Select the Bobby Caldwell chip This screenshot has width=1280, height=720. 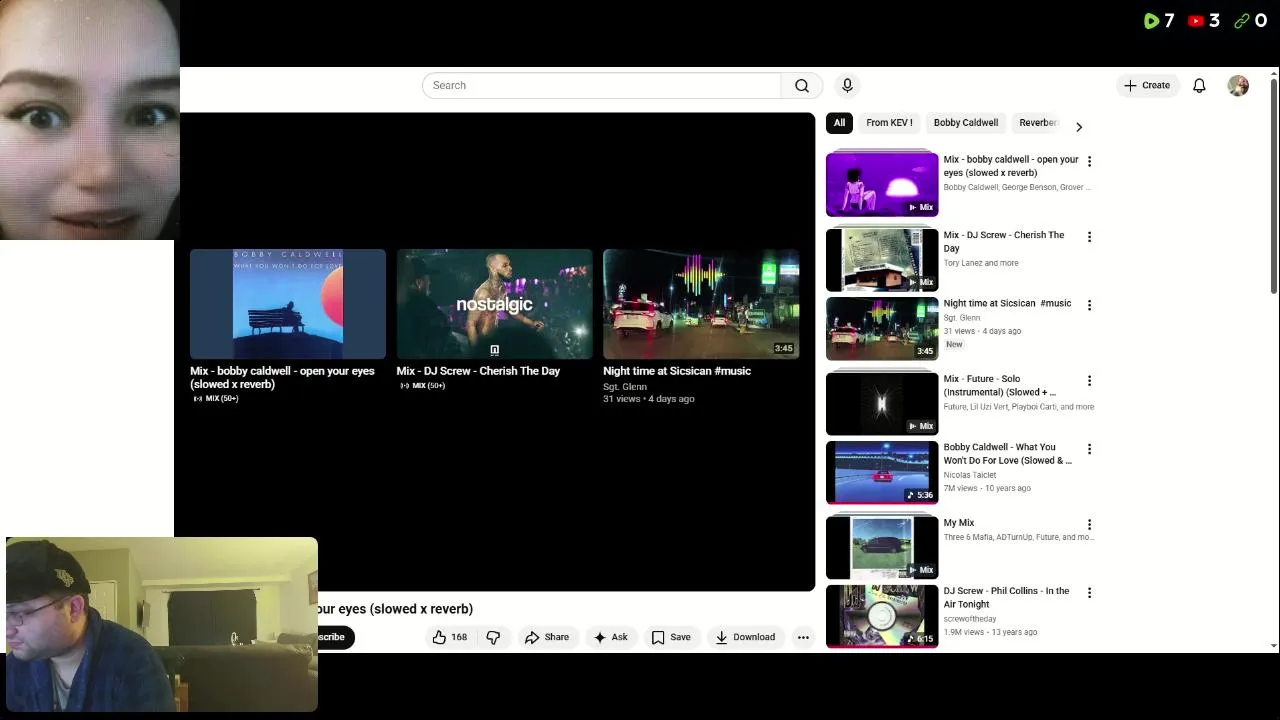pos(966,123)
